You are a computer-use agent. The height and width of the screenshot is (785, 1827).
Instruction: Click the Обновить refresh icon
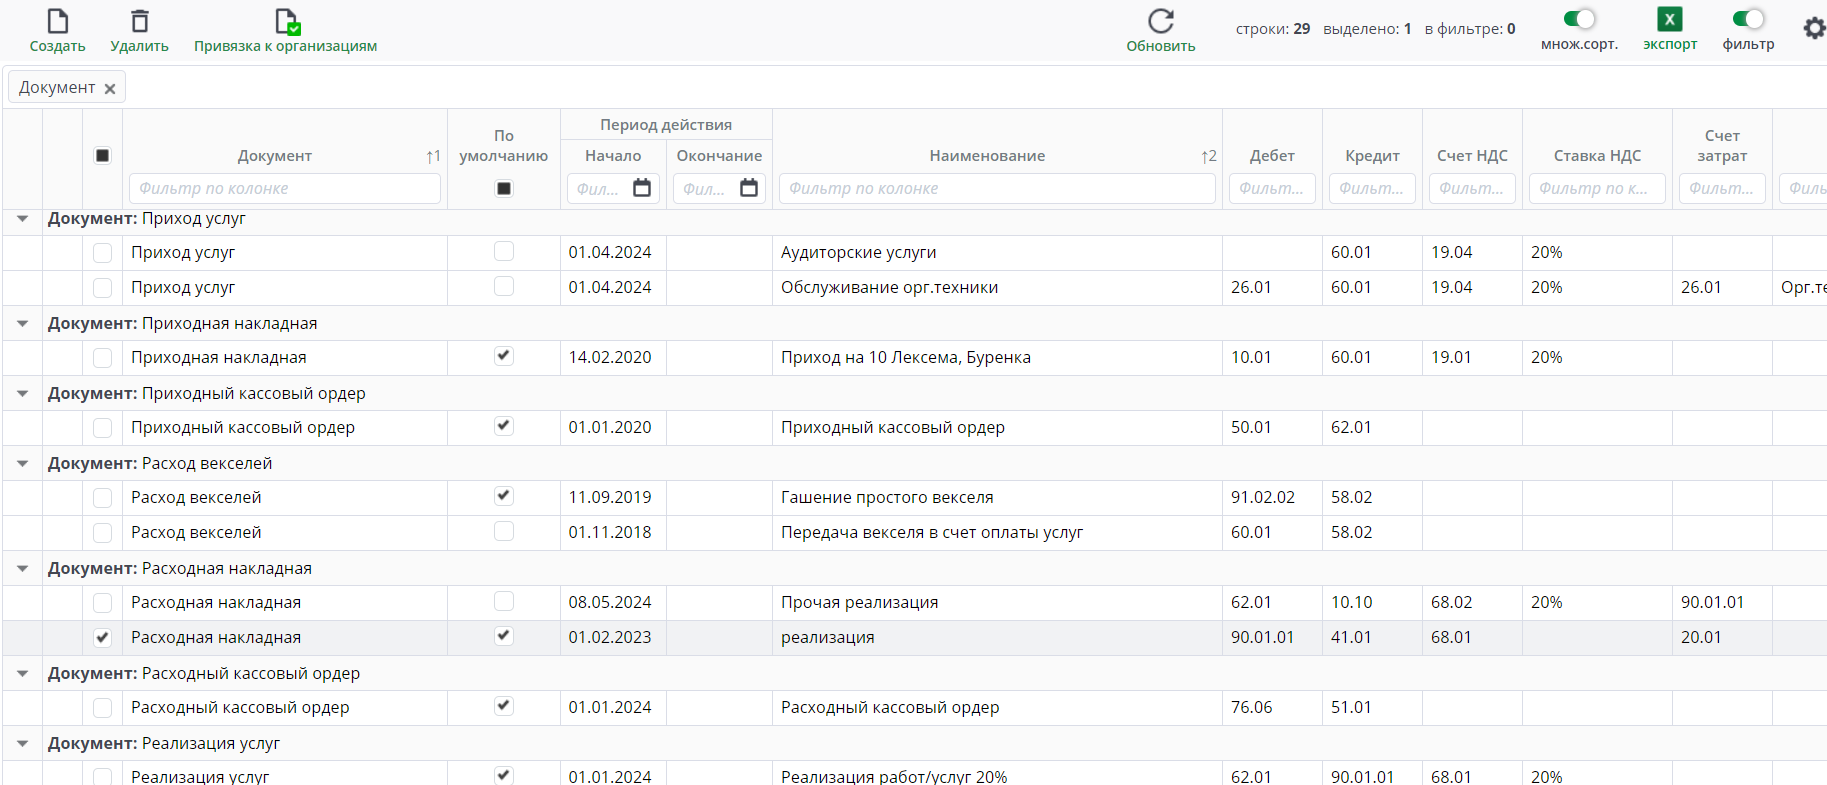tap(1160, 21)
